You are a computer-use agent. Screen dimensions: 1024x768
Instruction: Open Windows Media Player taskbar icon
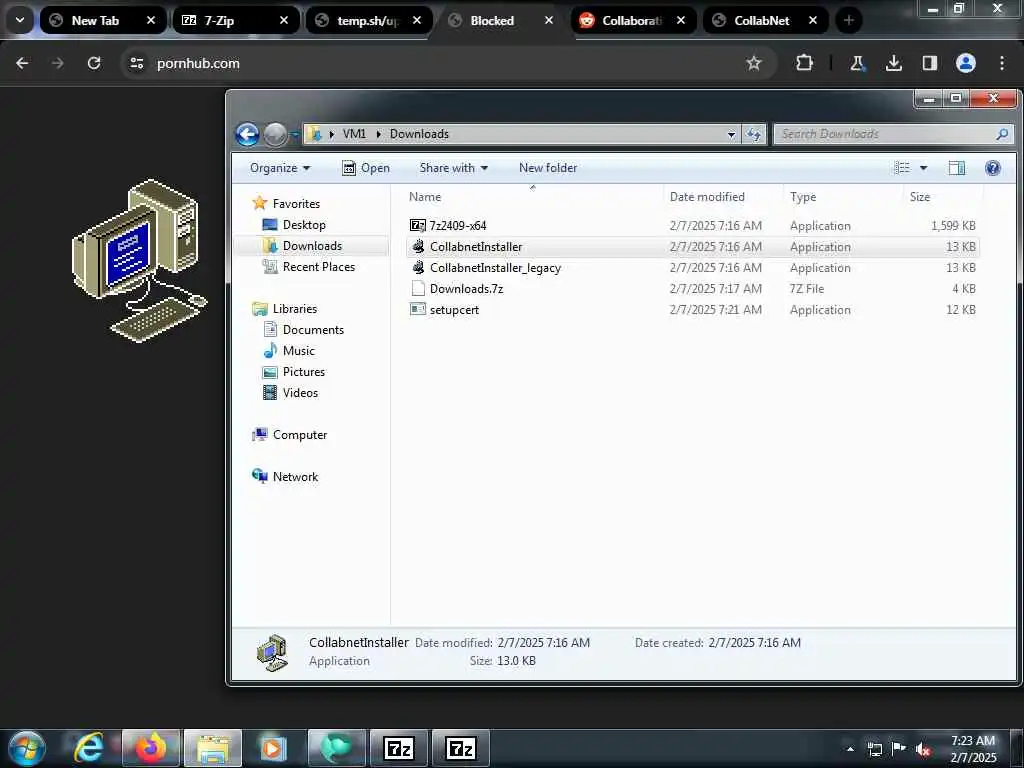coord(274,748)
